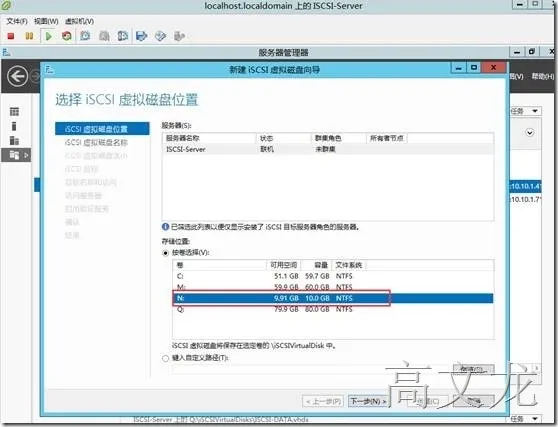
Task: Select the C: volume row
Action: coord(333,276)
